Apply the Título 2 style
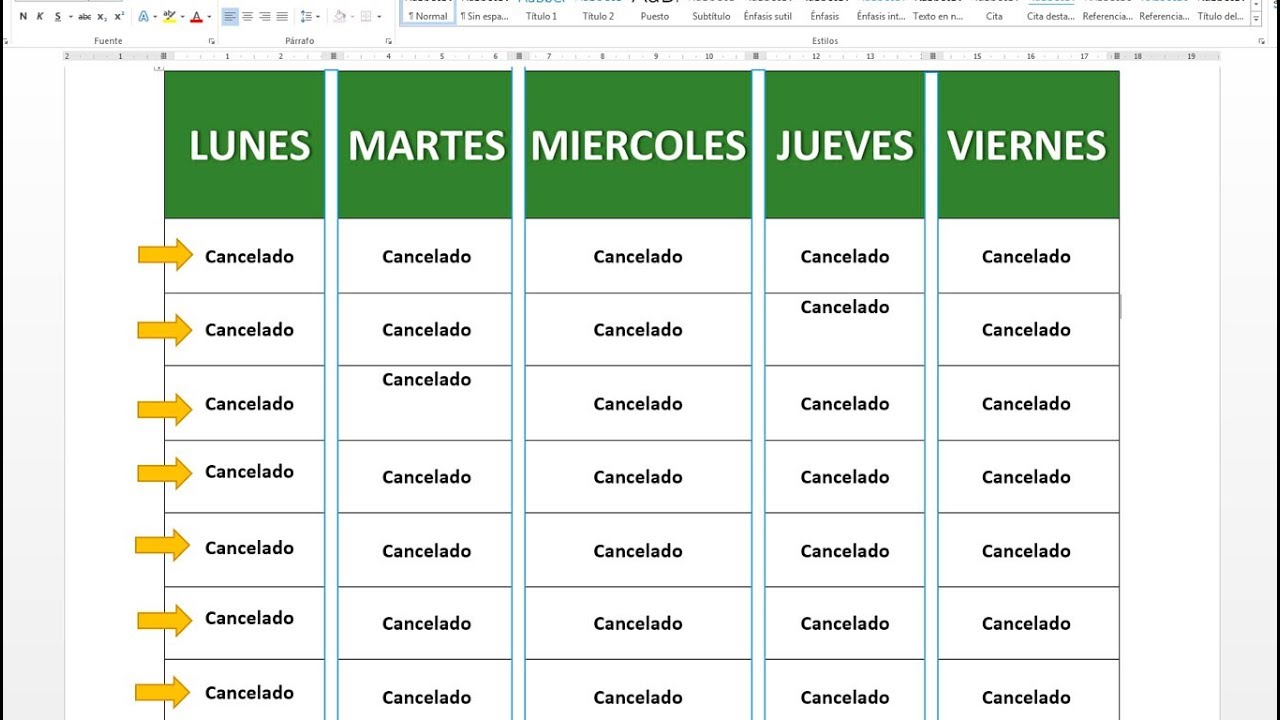 598,12
